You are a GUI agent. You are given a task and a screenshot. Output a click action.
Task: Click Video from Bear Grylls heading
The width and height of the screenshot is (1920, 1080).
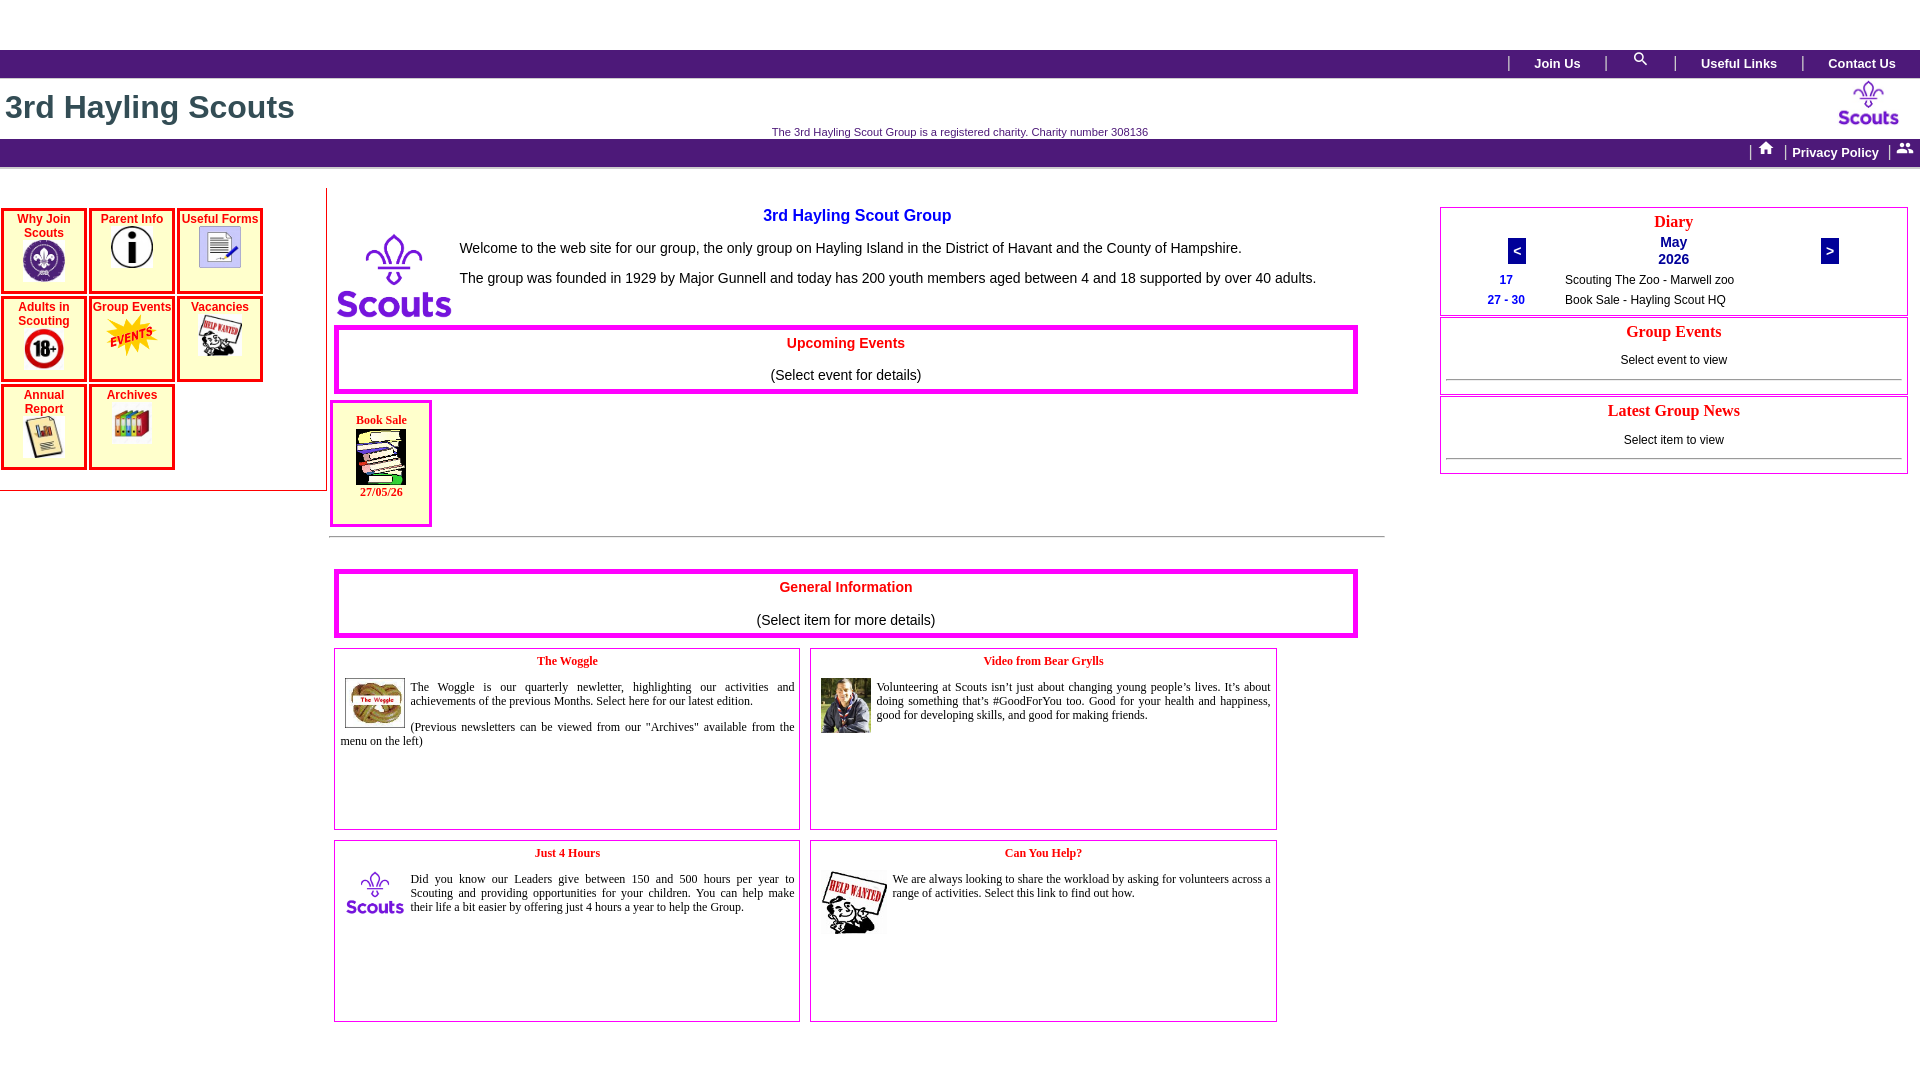(1043, 661)
